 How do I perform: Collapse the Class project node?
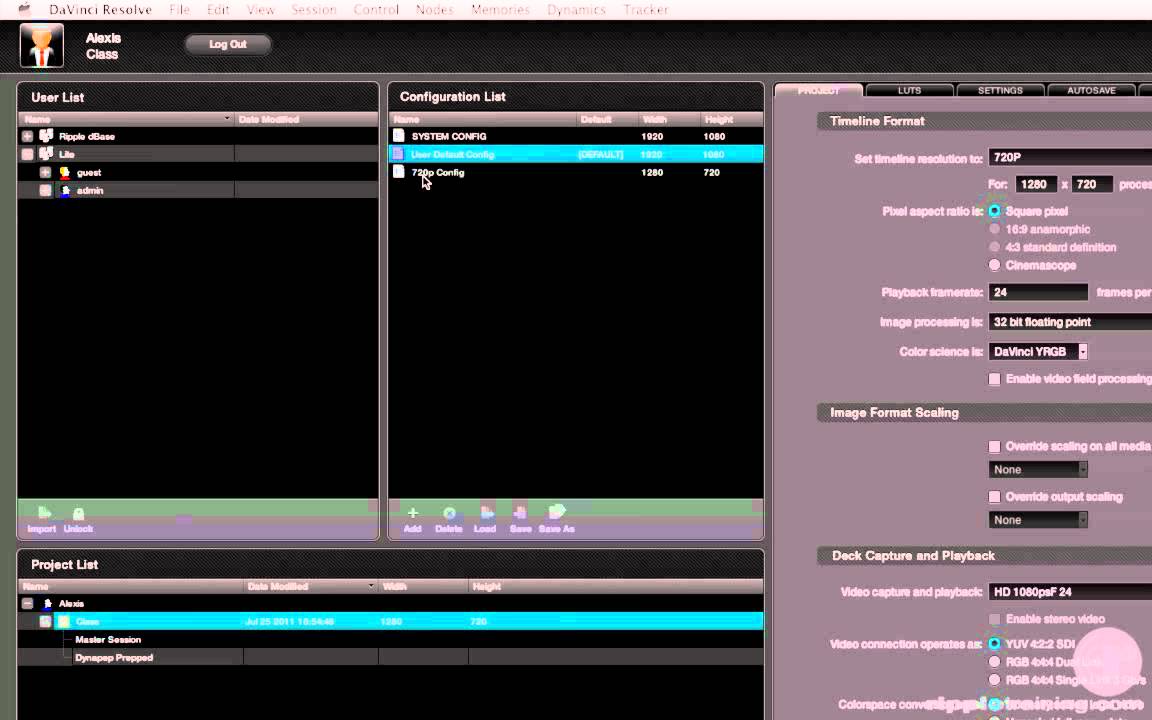[46, 622]
